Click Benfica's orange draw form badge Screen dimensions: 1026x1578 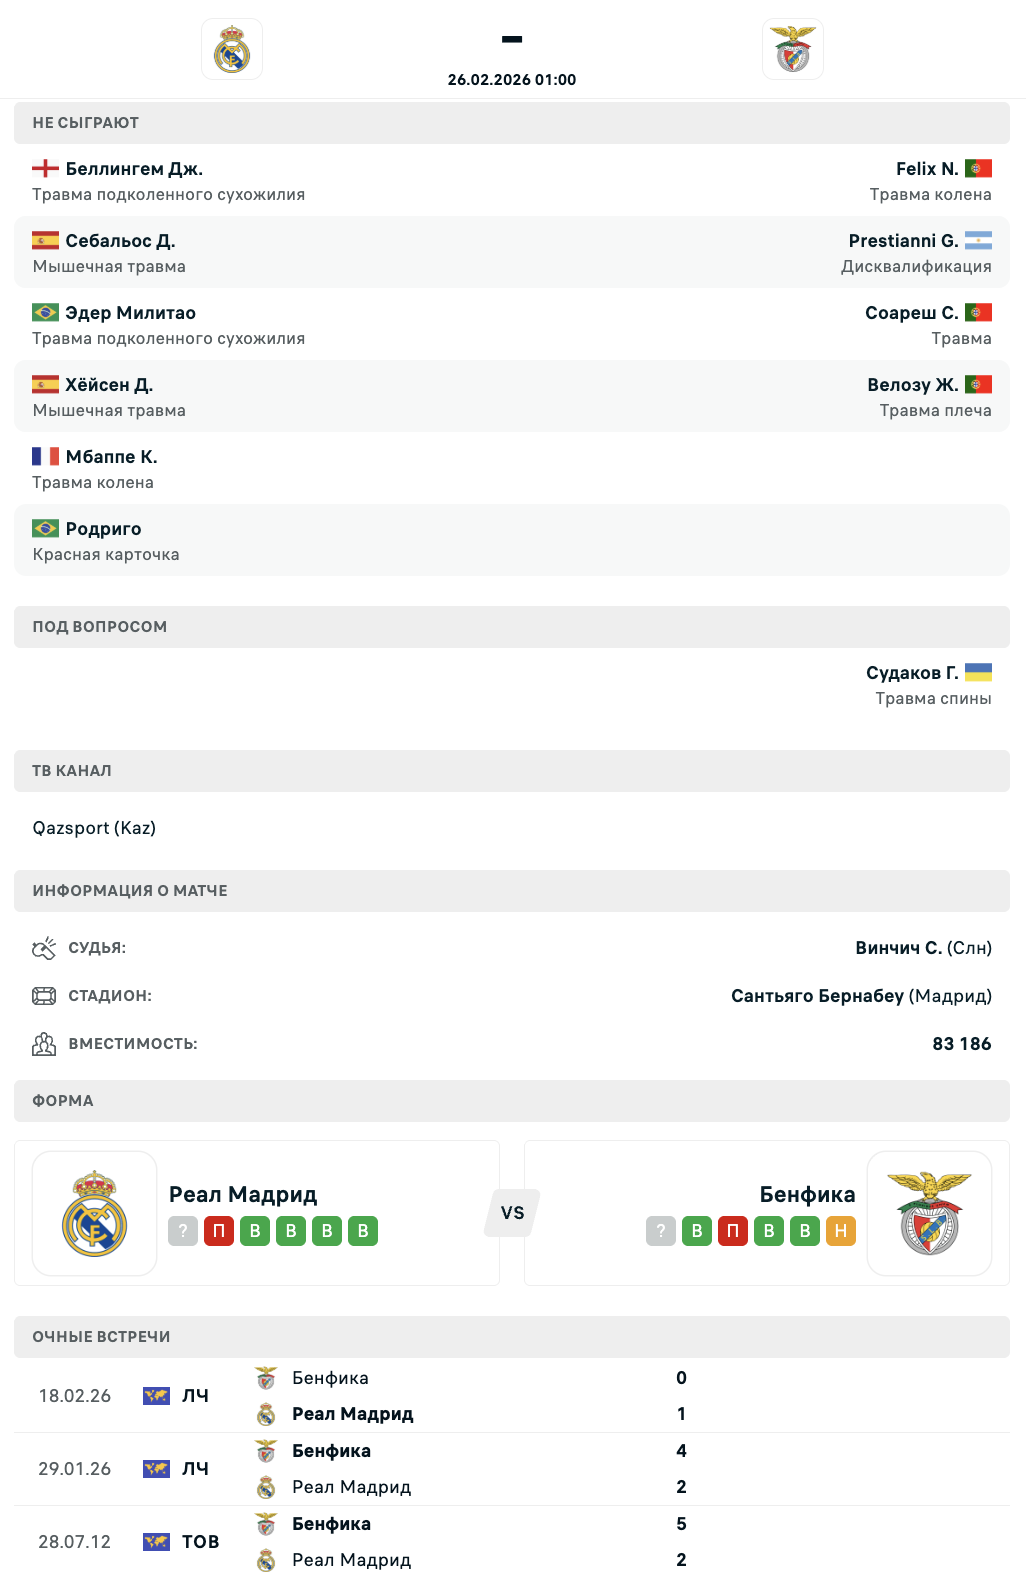point(841,1231)
